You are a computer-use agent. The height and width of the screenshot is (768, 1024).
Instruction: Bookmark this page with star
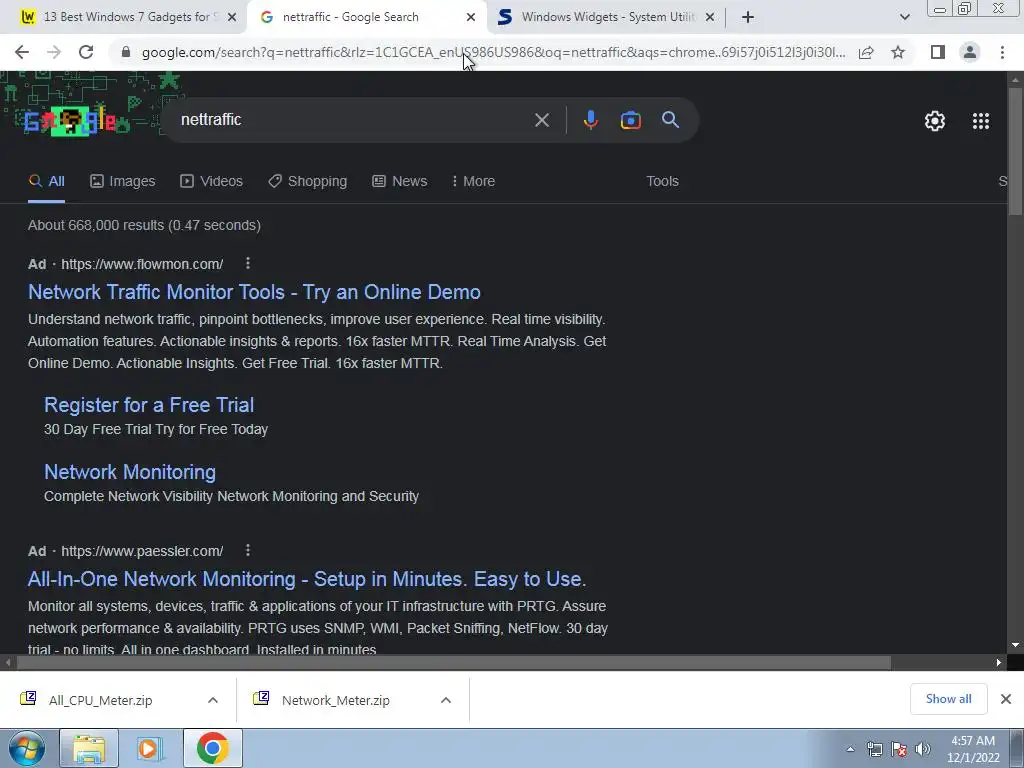tap(898, 52)
